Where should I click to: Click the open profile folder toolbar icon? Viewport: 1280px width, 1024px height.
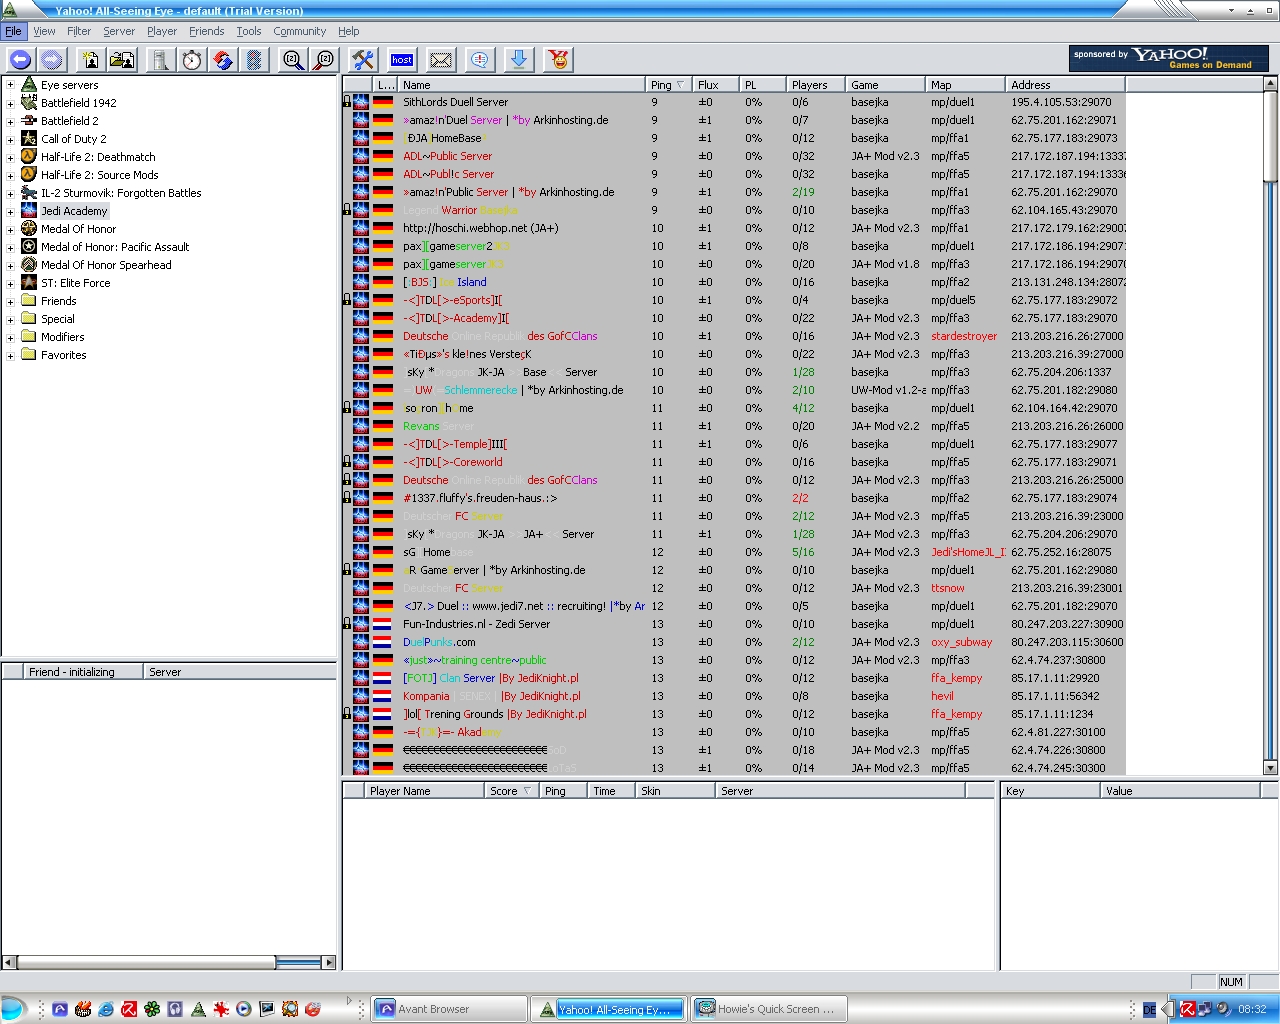click(122, 60)
